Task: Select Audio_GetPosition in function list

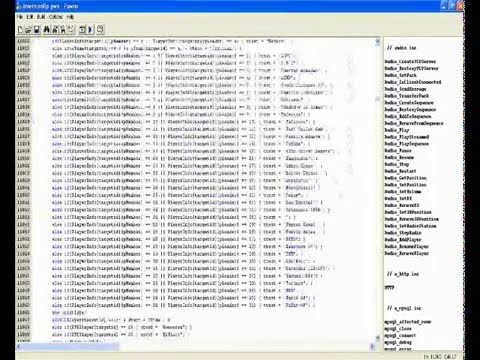Action: [x=406, y=178]
